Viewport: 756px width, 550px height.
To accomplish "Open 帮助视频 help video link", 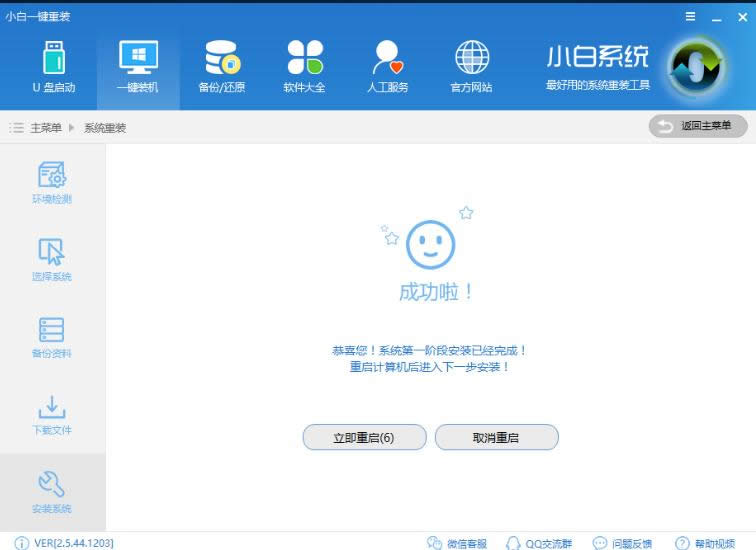I will pyautogui.click(x=705, y=543).
